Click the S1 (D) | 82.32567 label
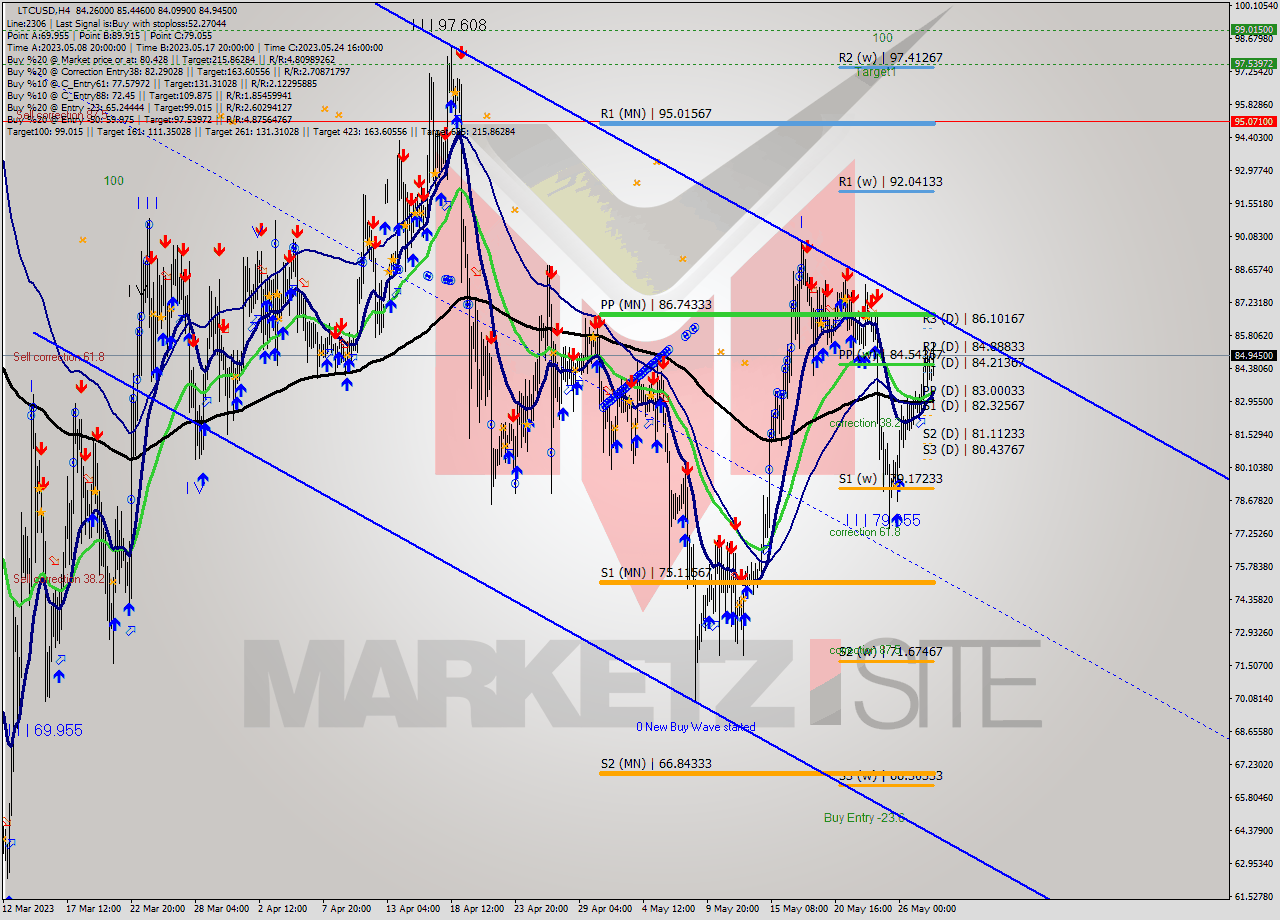 point(973,406)
